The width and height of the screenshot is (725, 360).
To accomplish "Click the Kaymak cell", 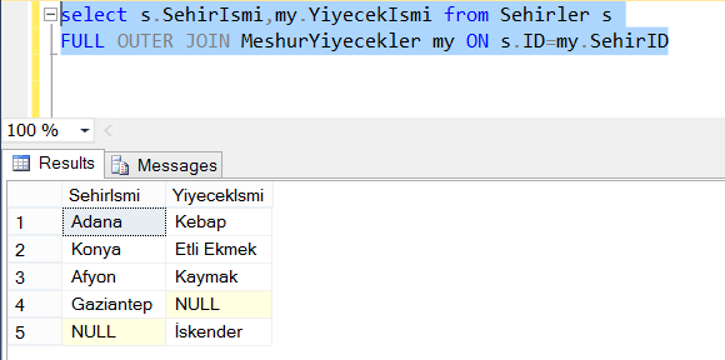I will coord(219,277).
